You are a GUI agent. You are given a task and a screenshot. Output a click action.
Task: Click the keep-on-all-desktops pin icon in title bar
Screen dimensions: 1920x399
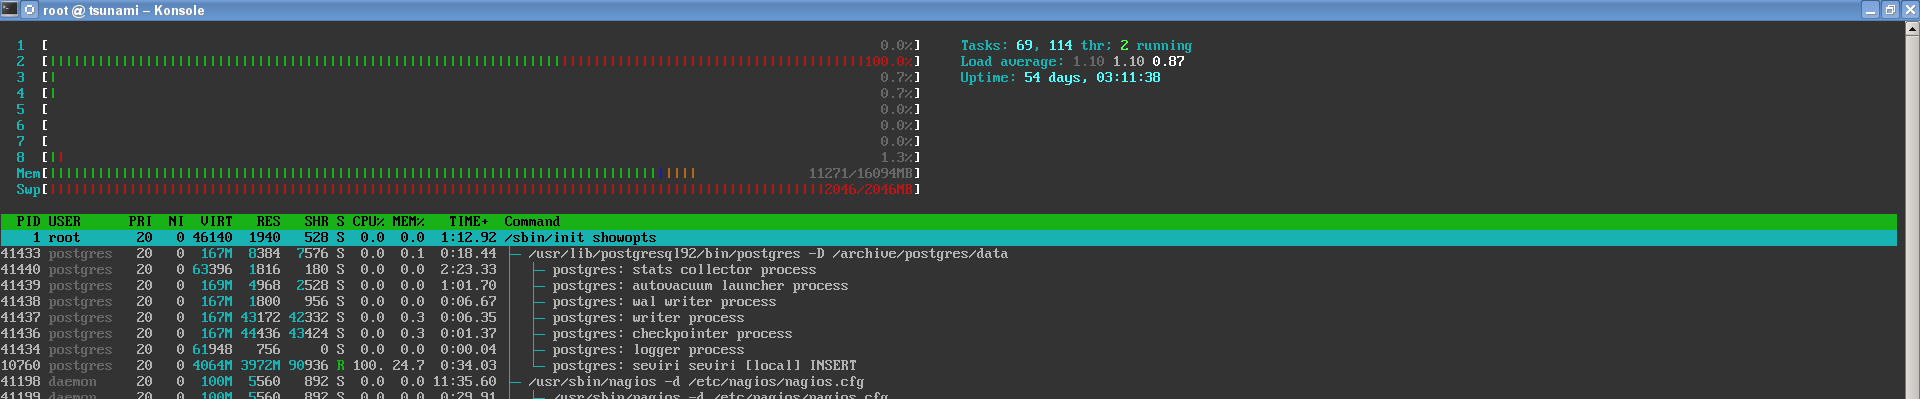(30, 10)
